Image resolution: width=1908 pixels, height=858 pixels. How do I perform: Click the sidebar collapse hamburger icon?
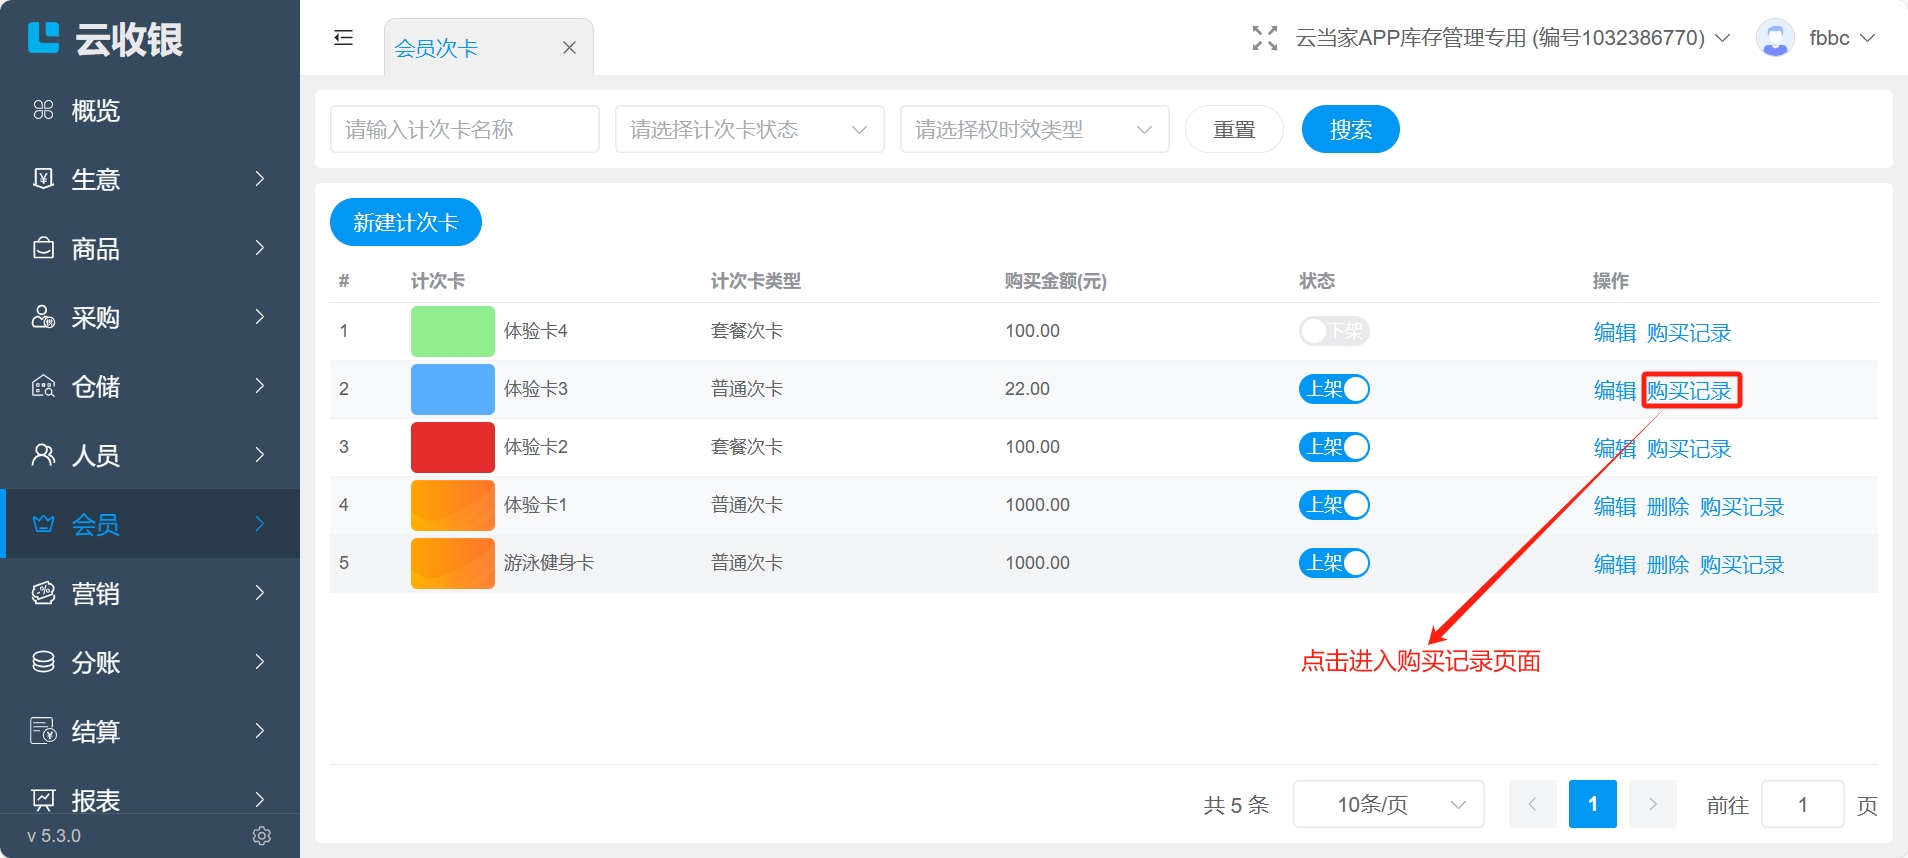(x=343, y=38)
